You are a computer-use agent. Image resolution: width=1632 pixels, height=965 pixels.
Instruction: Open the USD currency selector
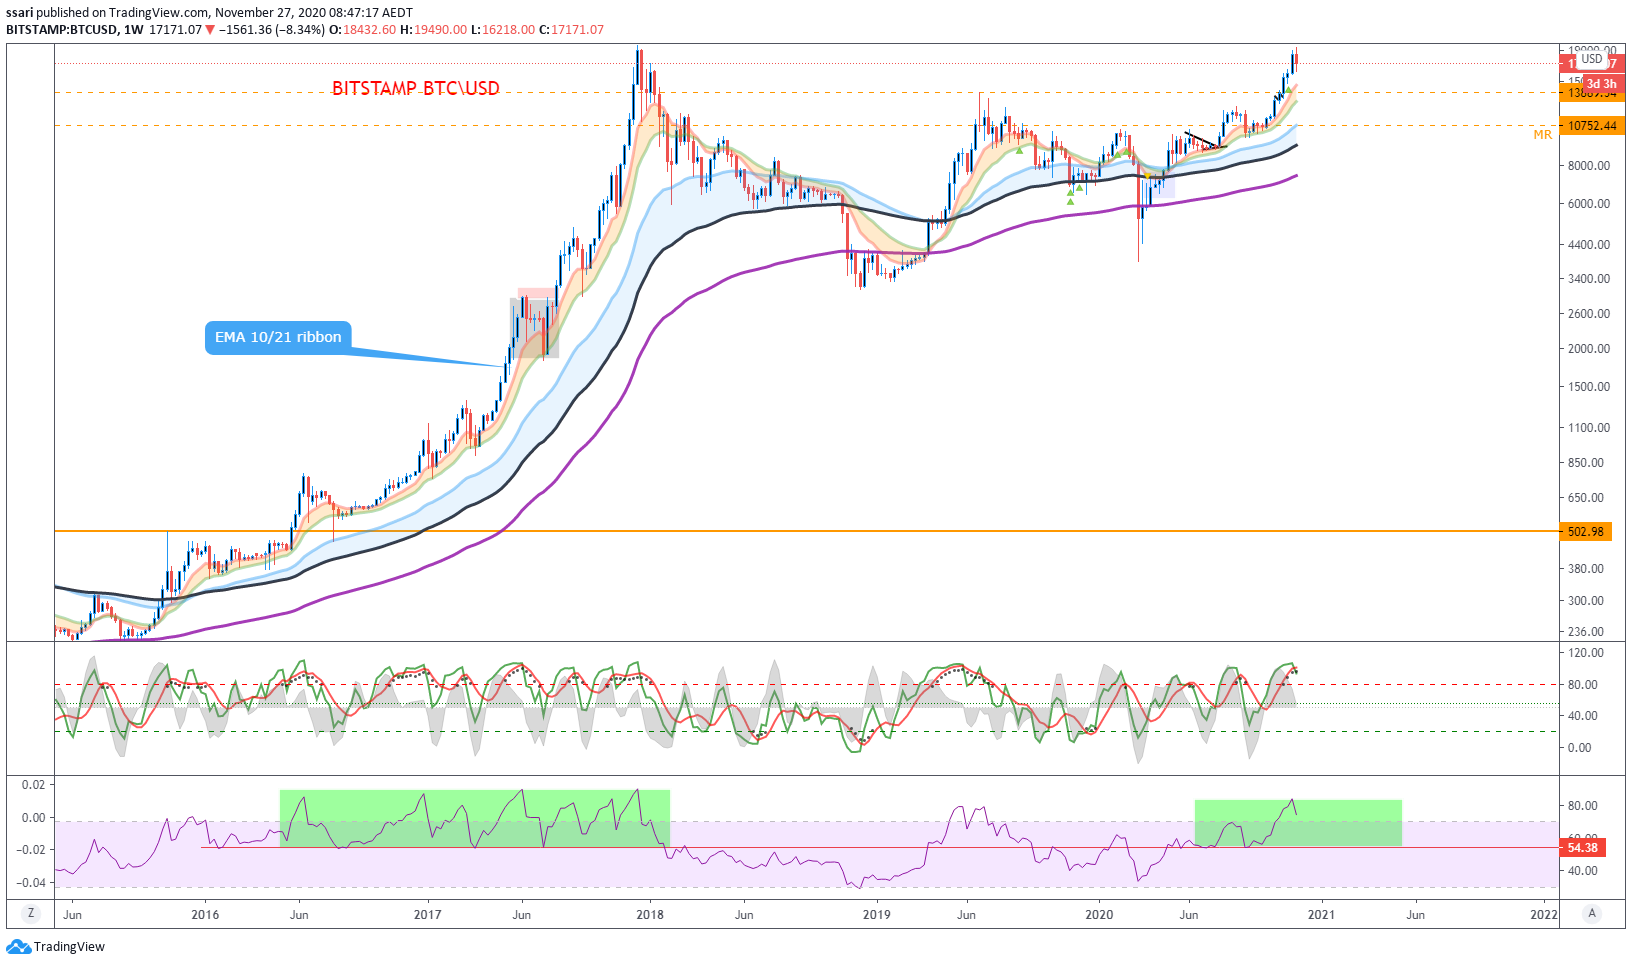pos(1592,59)
